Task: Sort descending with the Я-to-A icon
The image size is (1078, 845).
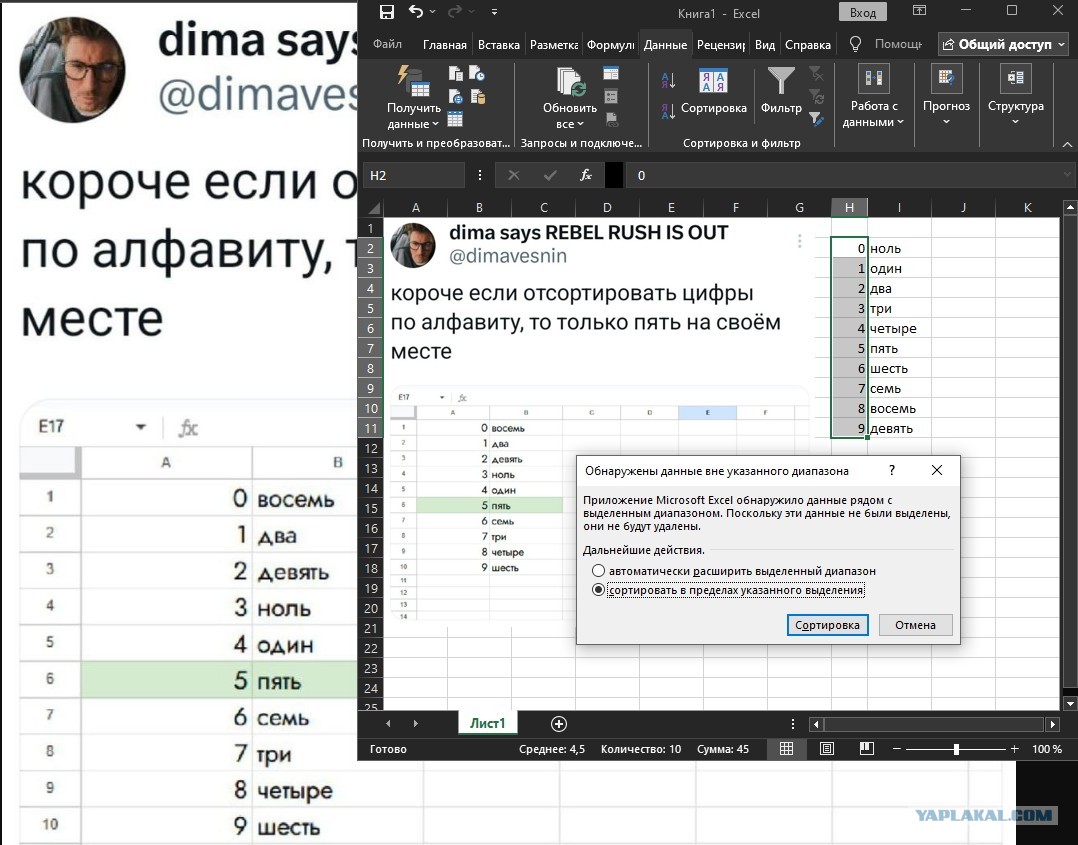Action: (668, 111)
